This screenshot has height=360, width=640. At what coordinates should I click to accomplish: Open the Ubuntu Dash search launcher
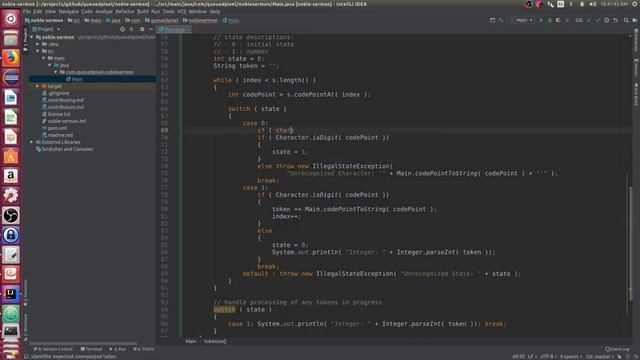click(11, 19)
